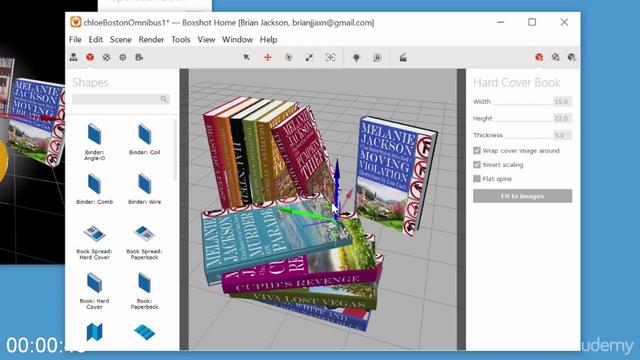
Task: Click the Thickness slider track
Action: (527, 138)
